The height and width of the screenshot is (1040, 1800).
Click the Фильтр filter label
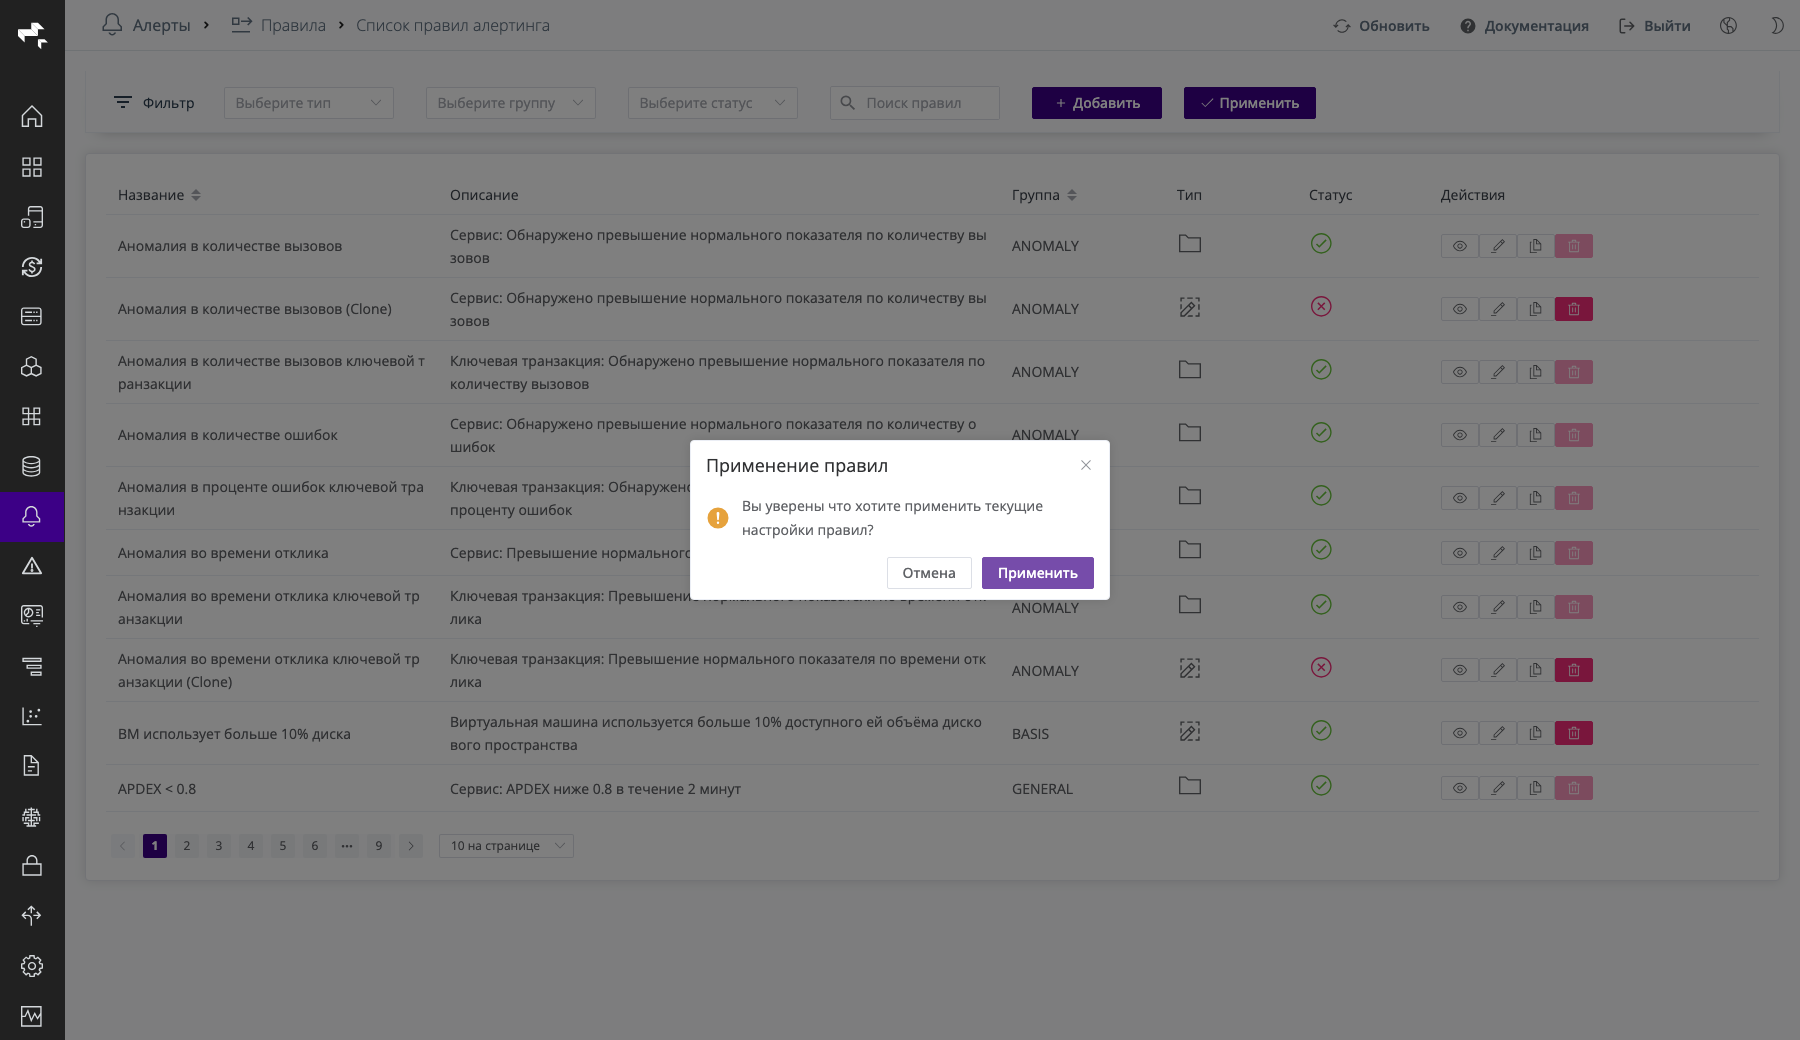(154, 103)
